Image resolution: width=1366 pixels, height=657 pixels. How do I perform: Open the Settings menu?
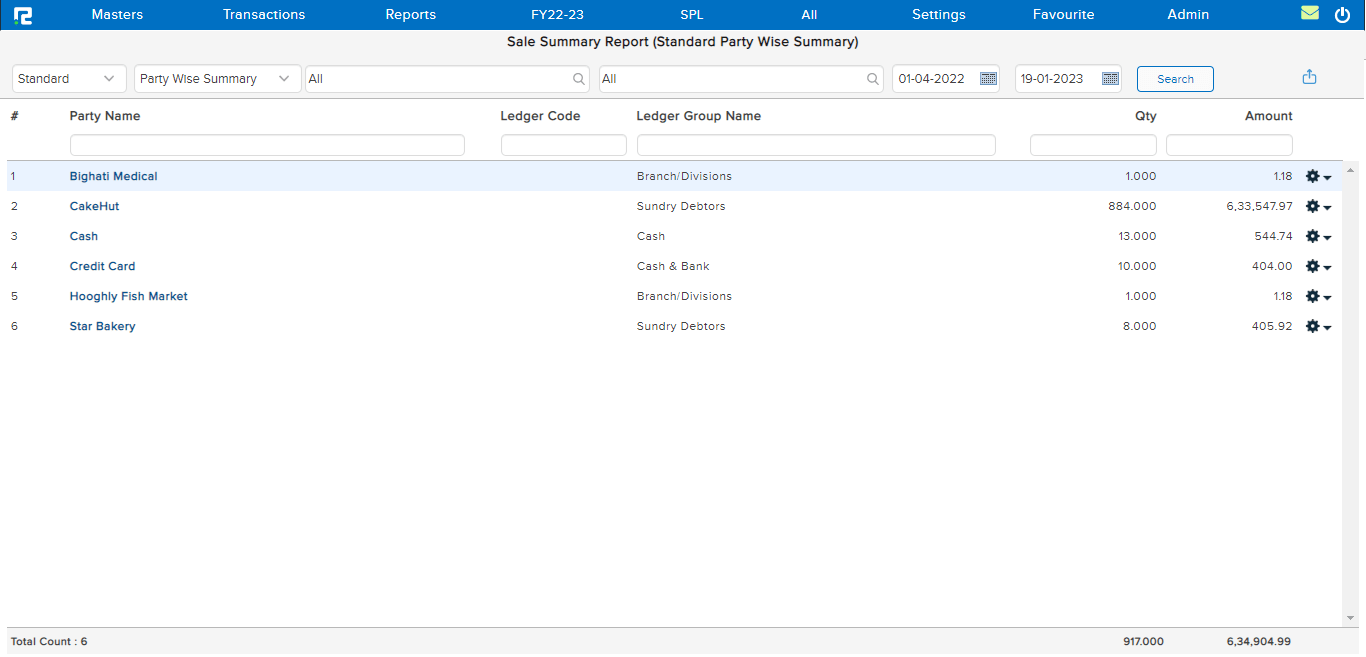coord(938,15)
